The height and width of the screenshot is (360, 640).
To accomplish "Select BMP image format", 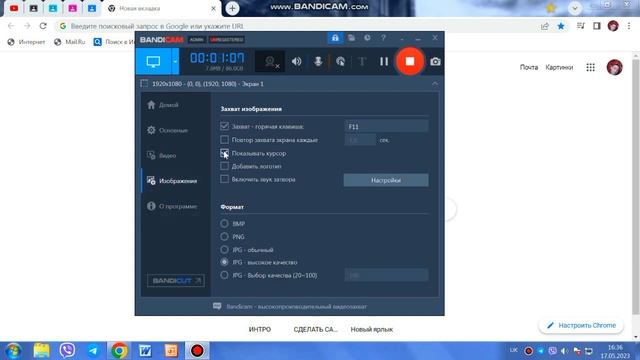I will tap(224, 224).
